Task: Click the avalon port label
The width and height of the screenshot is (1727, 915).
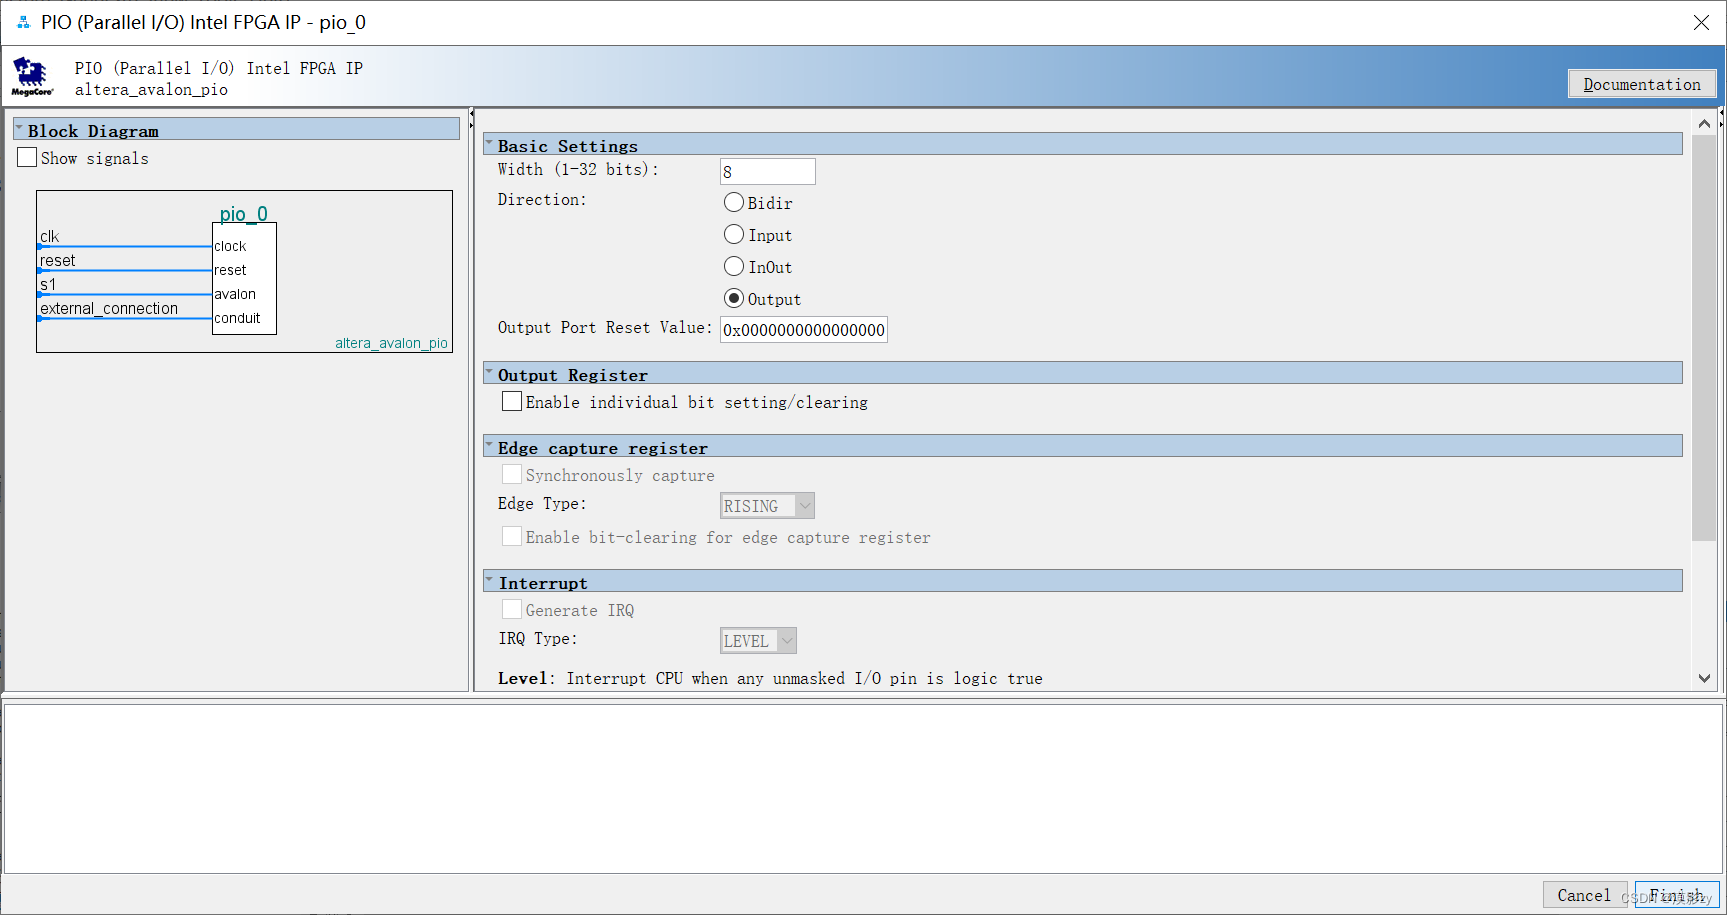Action: 235,294
